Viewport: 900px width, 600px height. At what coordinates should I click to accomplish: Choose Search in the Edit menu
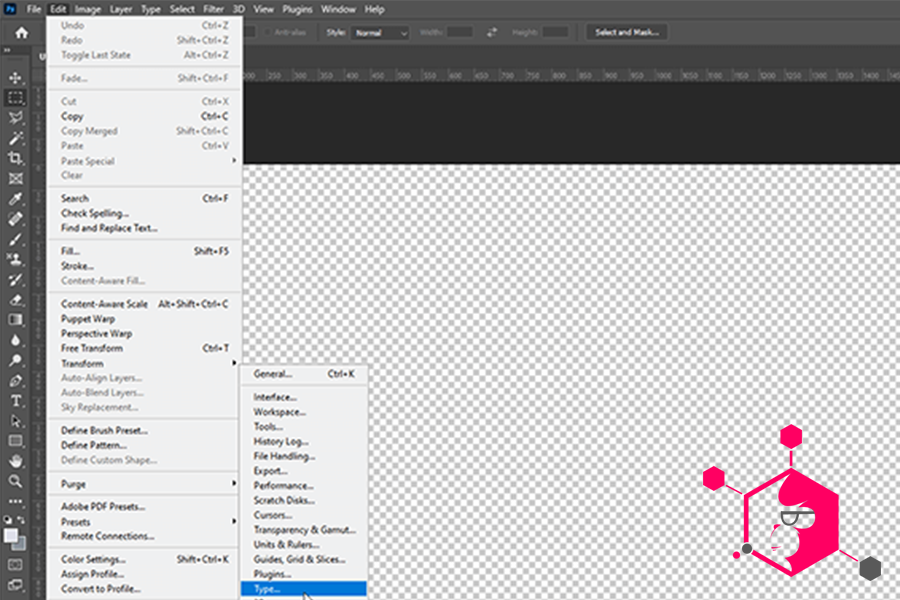pos(144,198)
